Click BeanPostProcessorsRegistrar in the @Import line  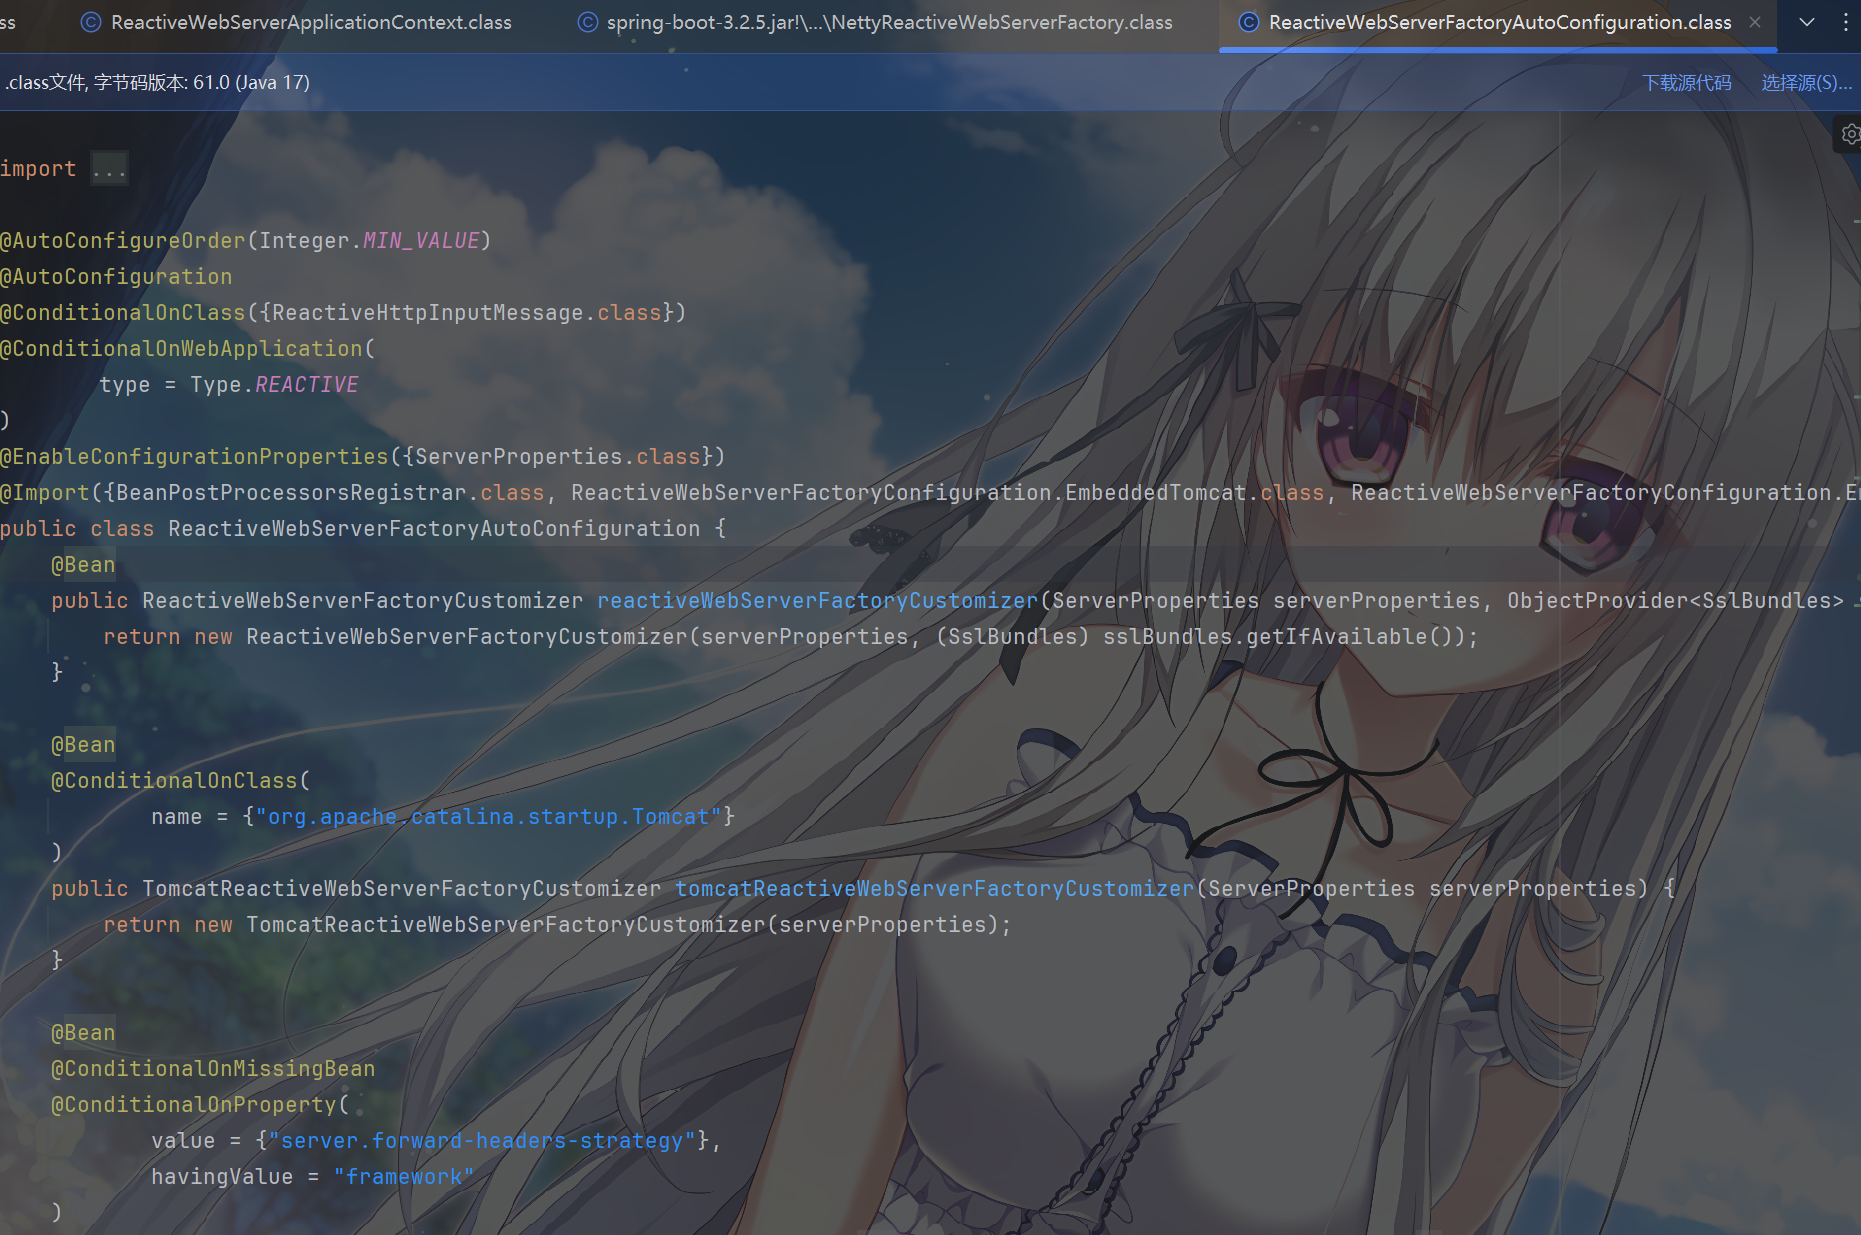pyautogui.click(x=291, y=492)
